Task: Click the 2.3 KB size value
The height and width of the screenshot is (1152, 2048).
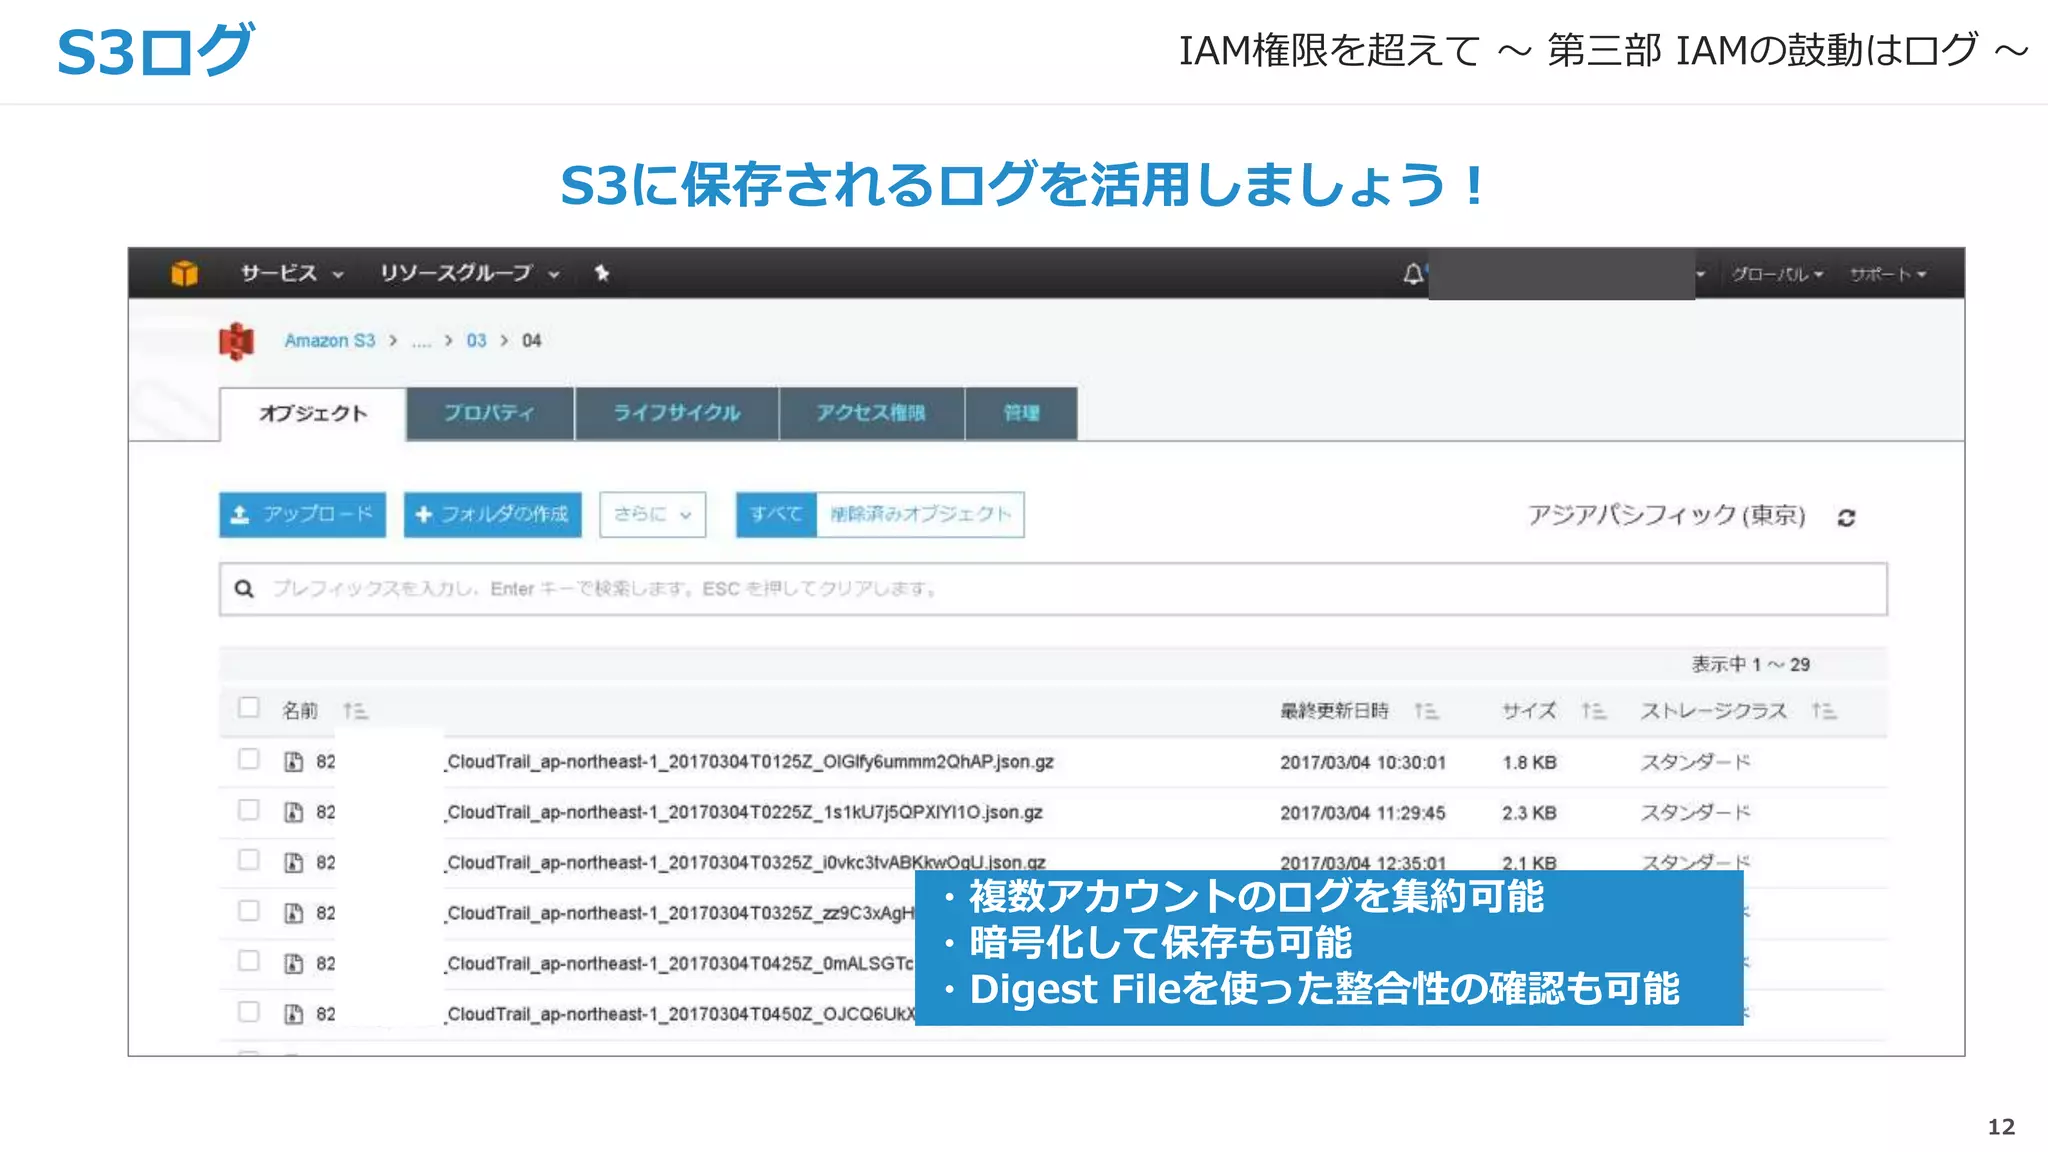Action: [x=1529, y=813]
